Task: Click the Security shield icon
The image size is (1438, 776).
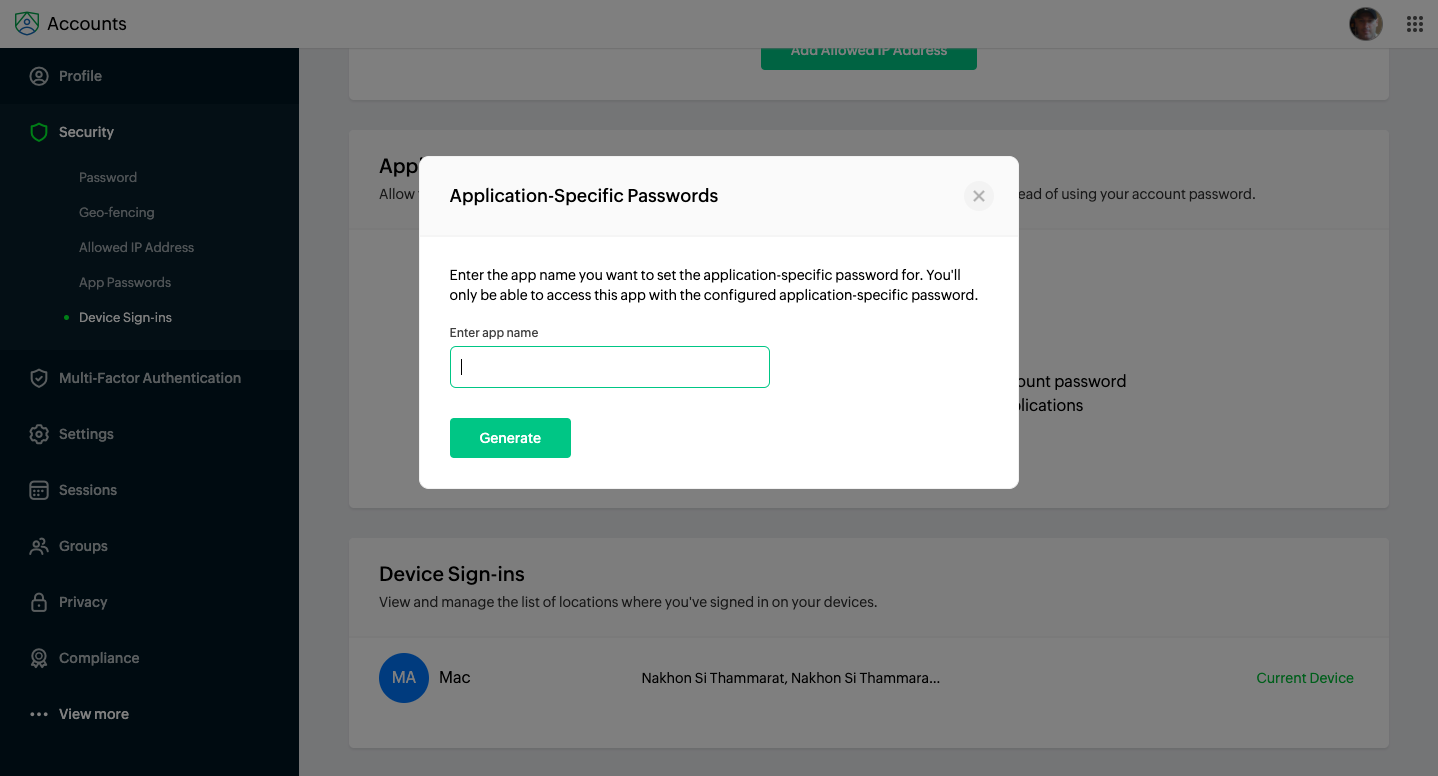Action: click(x=39, y=132)
